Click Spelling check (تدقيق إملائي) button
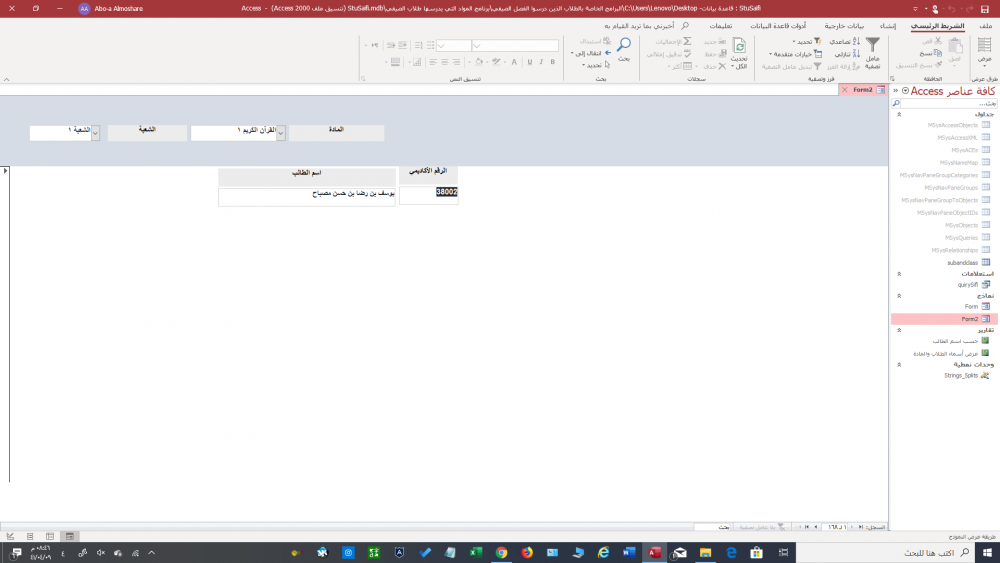The height and width of the screenshot is (563, 1000). [x=669, y=54]
